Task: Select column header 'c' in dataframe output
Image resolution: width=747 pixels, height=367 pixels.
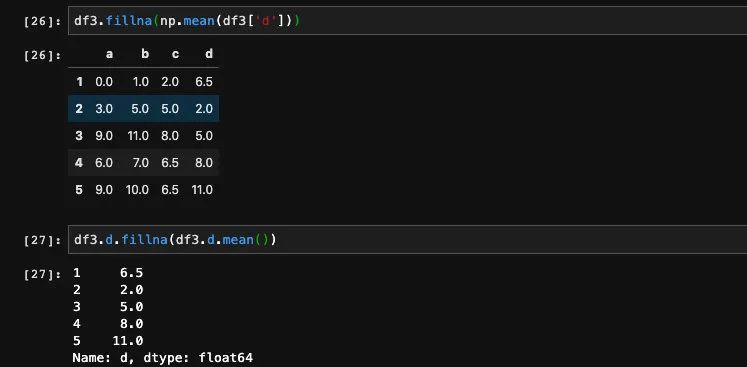Action: (175, 54)
